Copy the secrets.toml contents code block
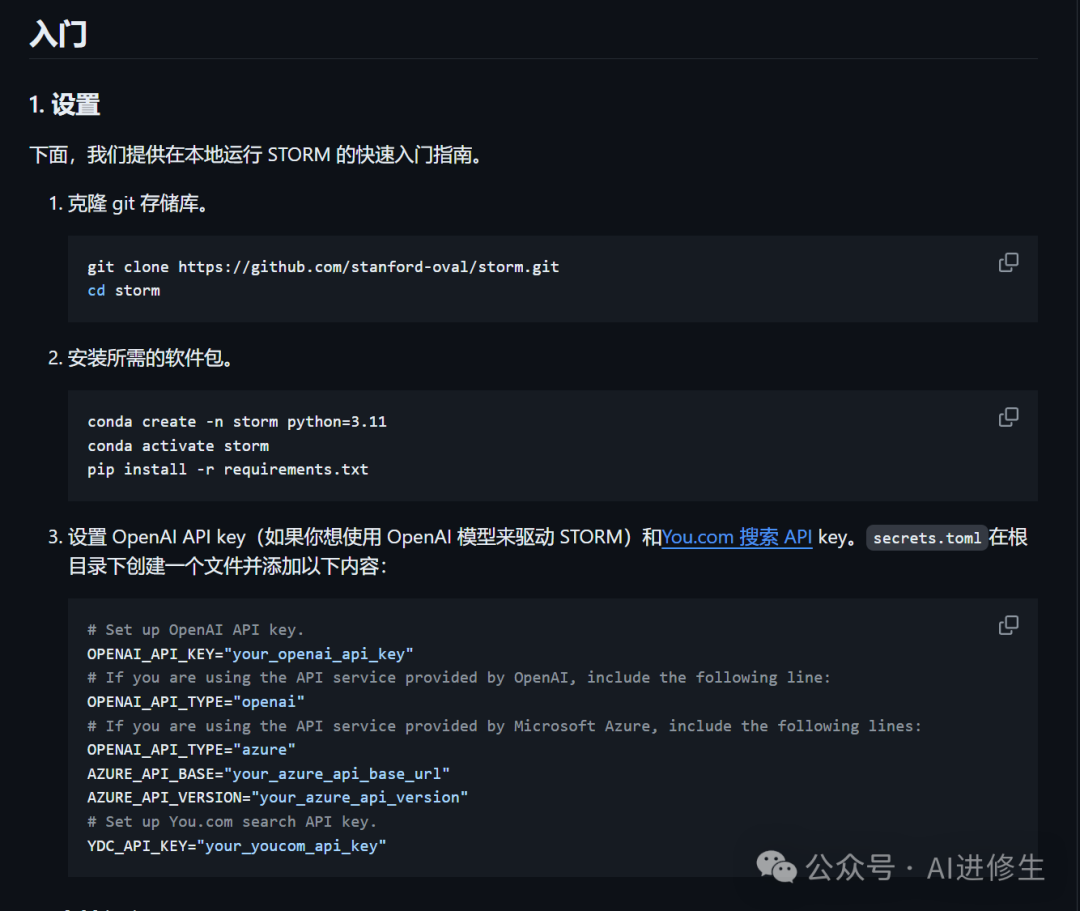The image size is (1080, 911). pyautogui.click(x=1008, y=625)
